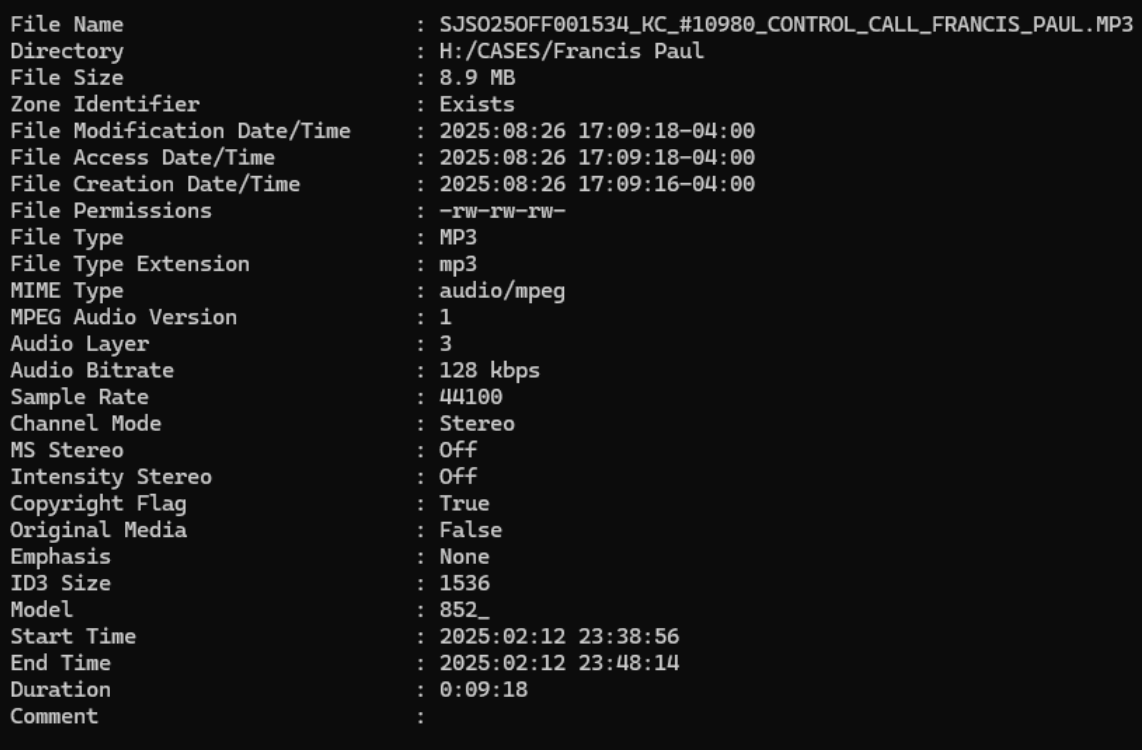Screen dimensions: 1142x752
Task: Select the File Modification Date/Time value
Action: [597, 131]
